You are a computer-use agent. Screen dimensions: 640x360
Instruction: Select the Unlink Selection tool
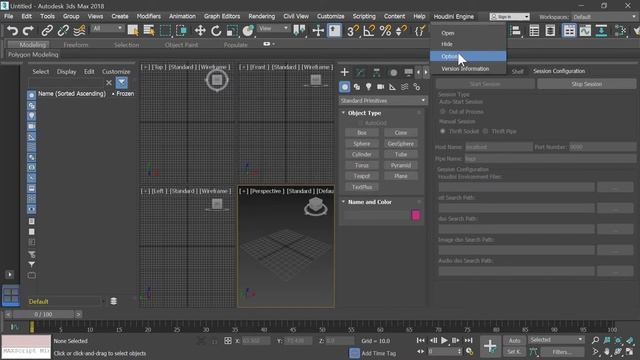point(63,31)
